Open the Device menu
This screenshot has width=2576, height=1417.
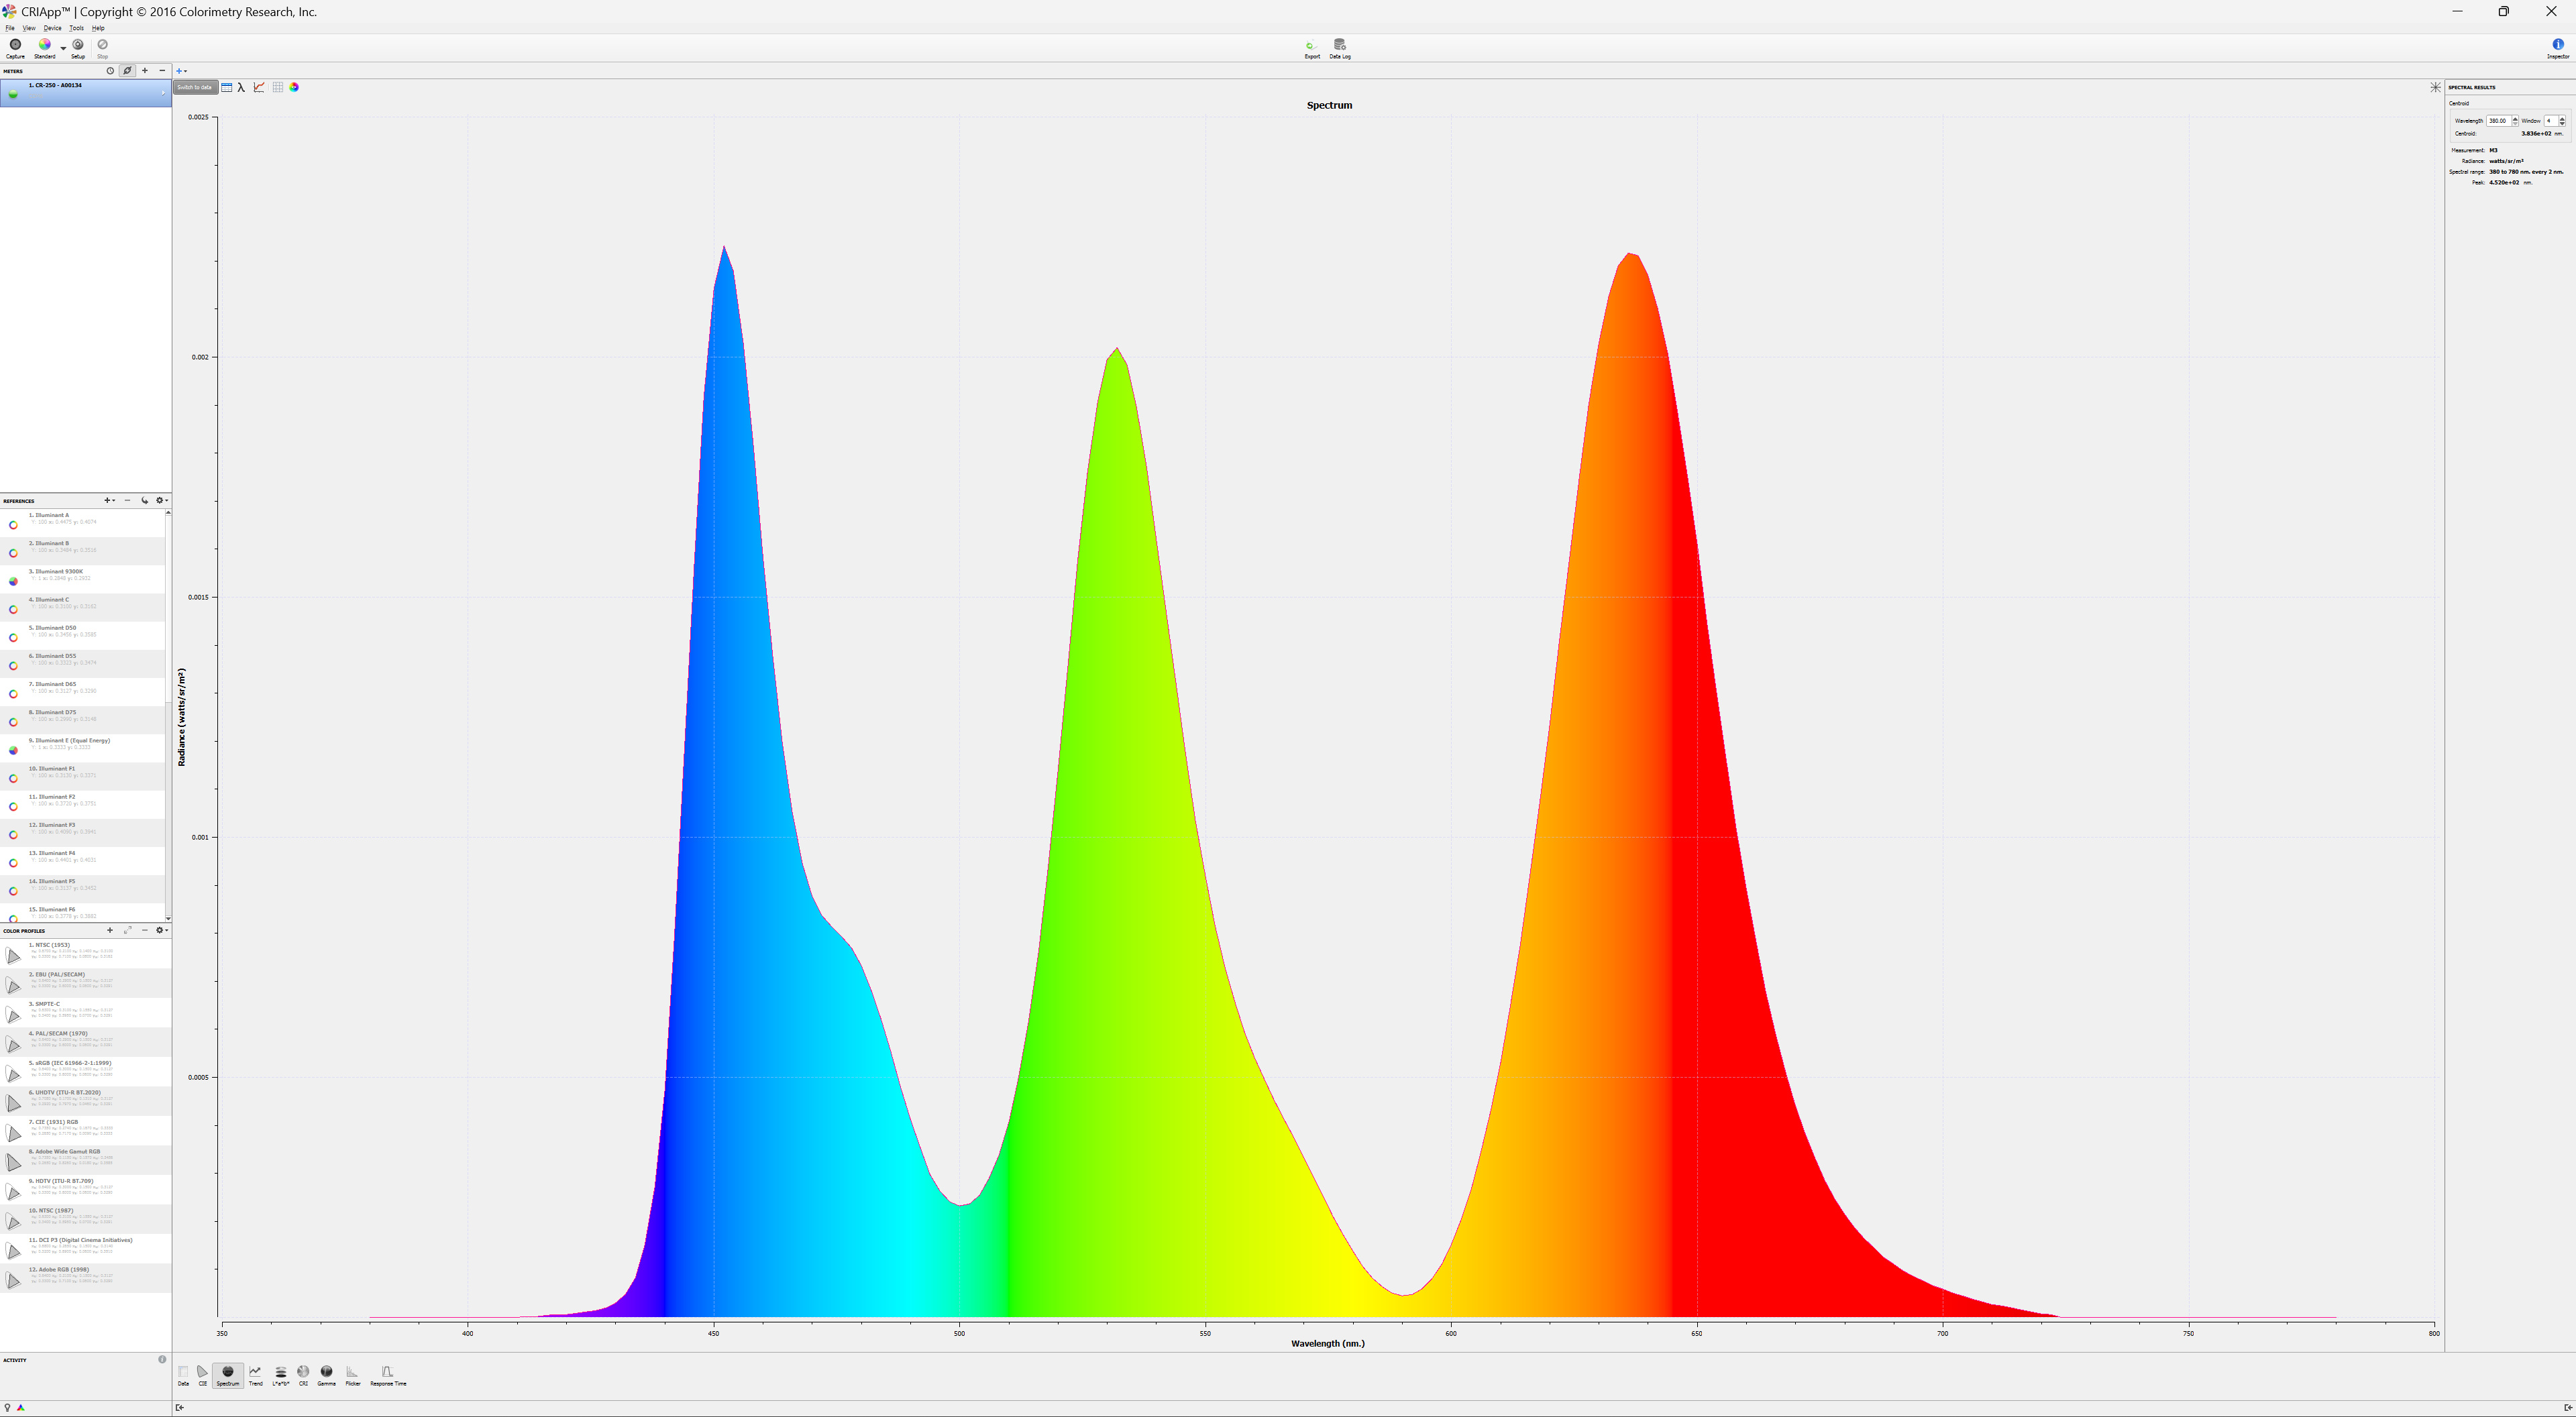pos(52,28)
